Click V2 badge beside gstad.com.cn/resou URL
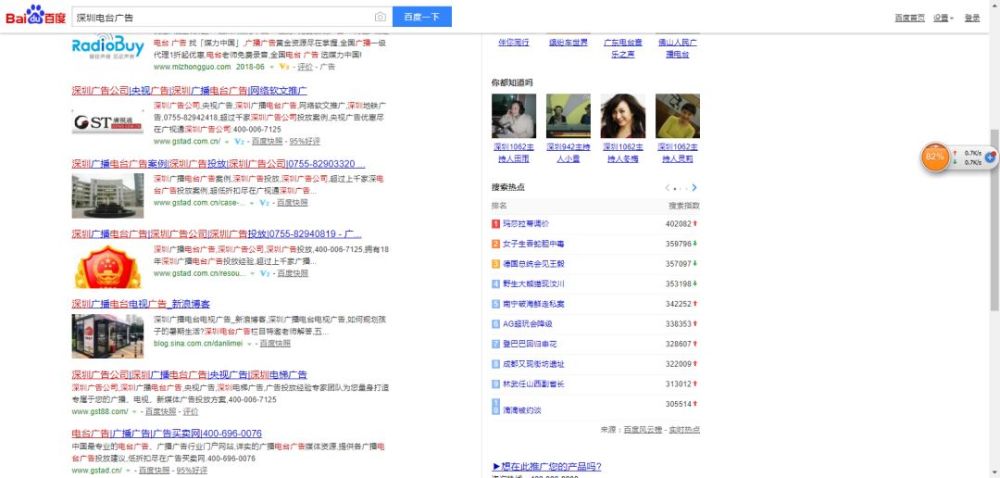This screenshot has height=478, width=1000. click(x=265, y=273)
